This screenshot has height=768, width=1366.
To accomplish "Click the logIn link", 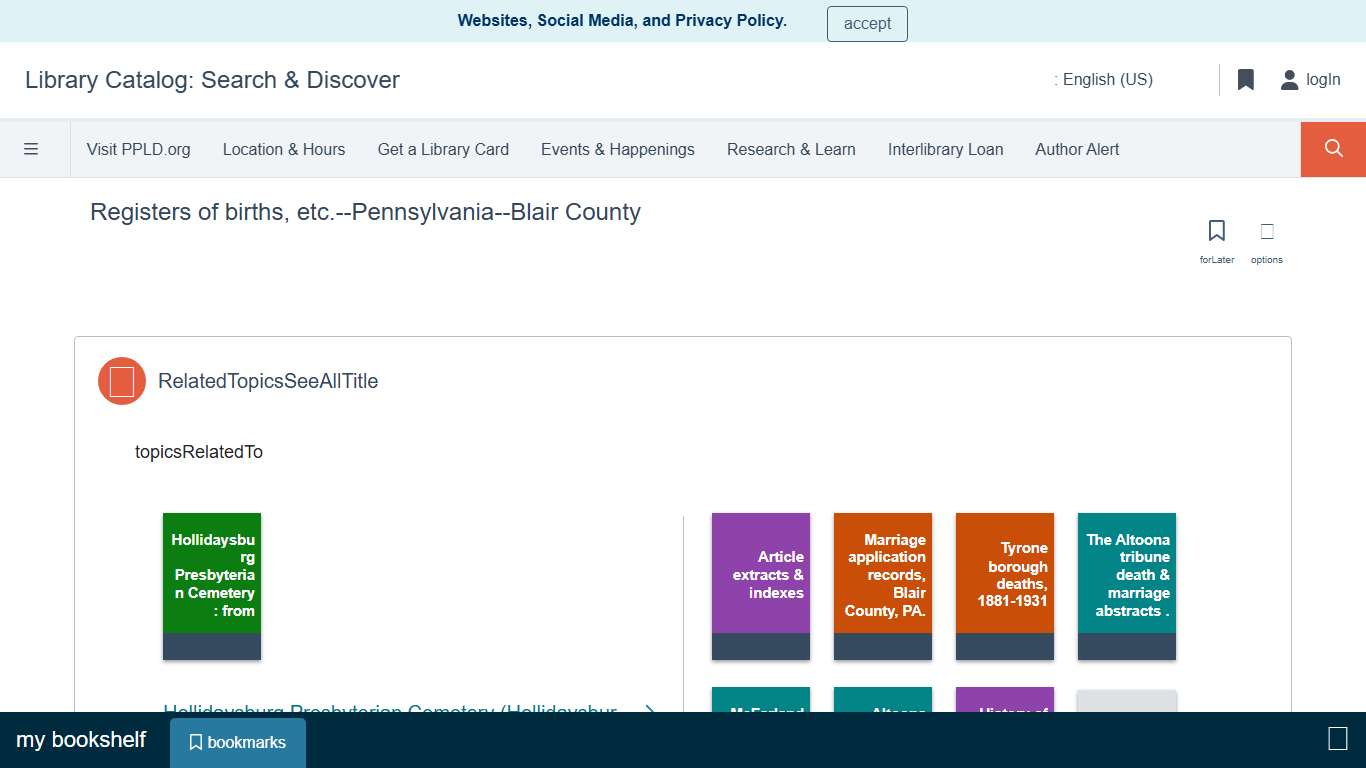I will pyautogui.click(x=1323, y=79).
